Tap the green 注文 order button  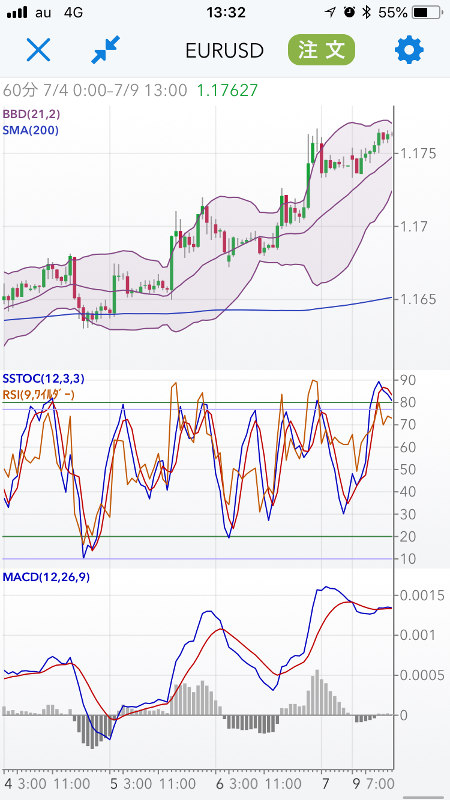click(321, 50)
